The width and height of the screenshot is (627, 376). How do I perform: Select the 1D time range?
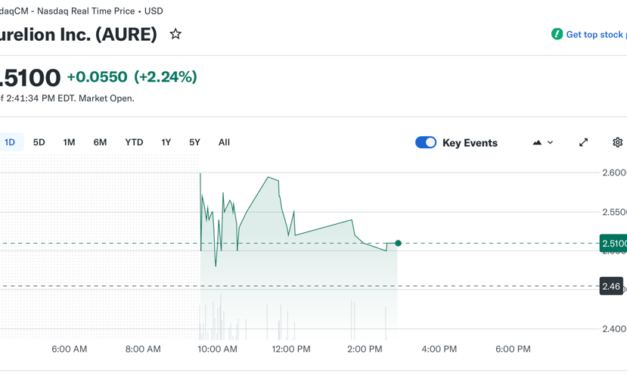pos(10,142)
